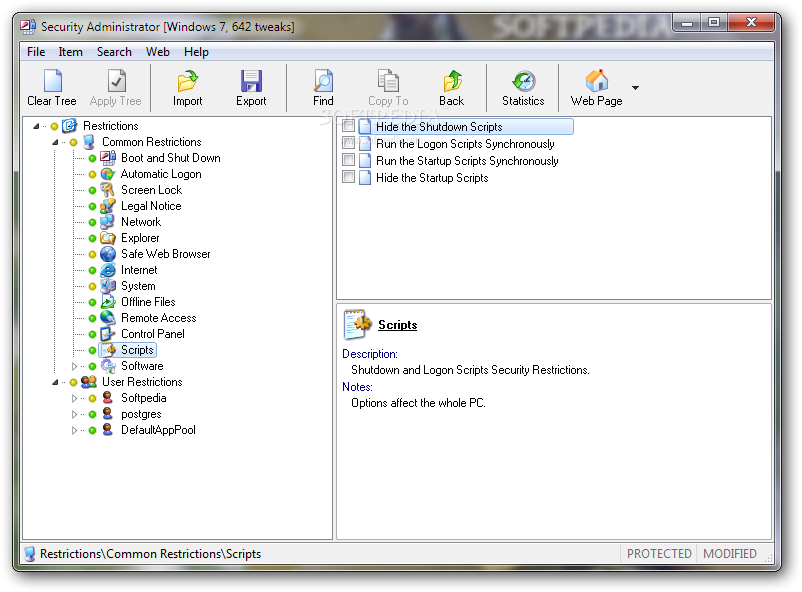Image resolution: width=802 pixels, height=592 pixels.
Task: Open Statistics from the toolbar
Action: [524, 81]
